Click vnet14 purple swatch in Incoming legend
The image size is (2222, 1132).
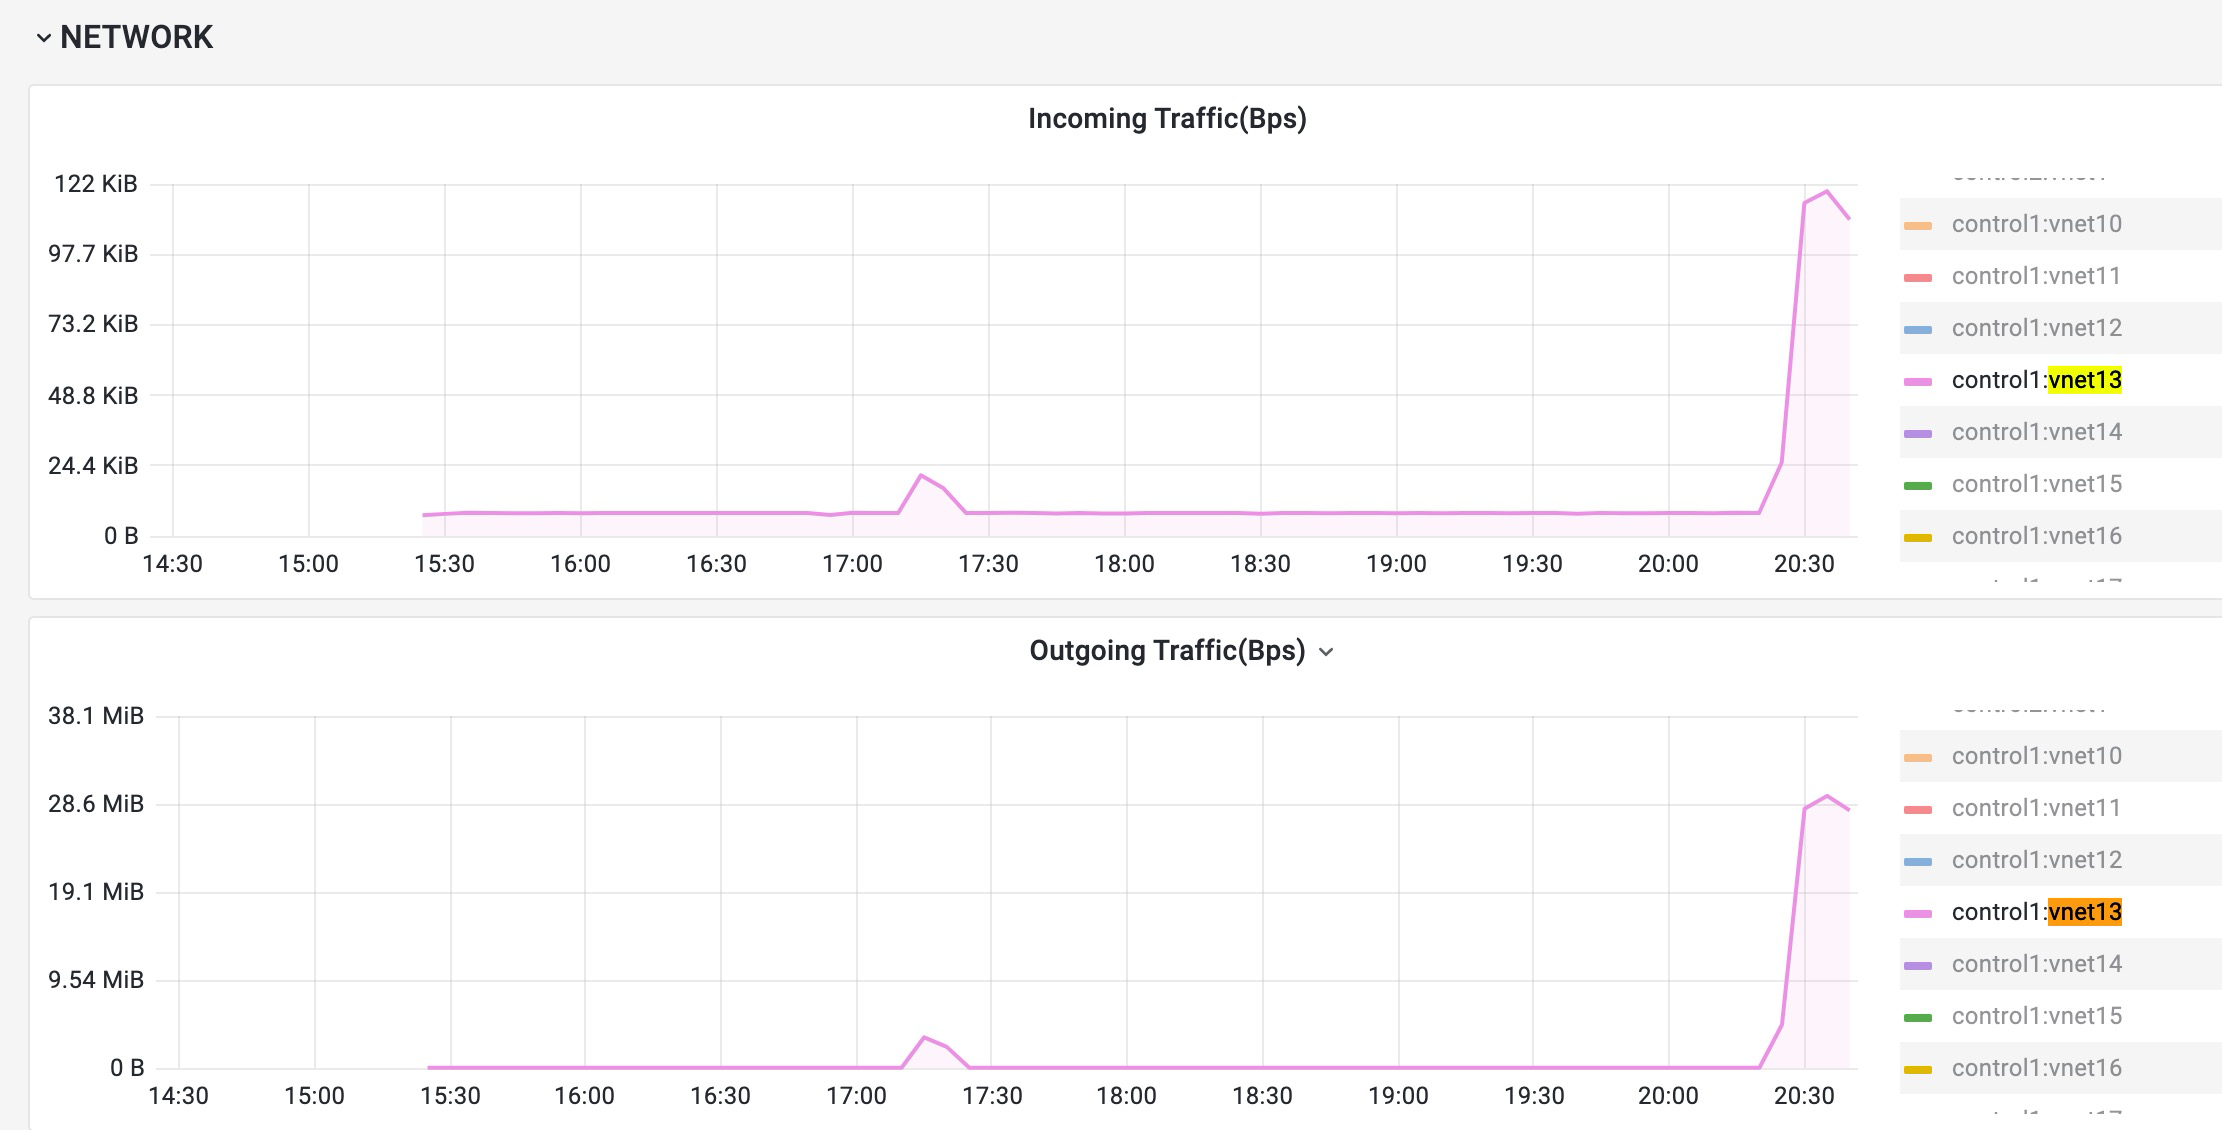pyautogui.click(x=1917, y=433)
